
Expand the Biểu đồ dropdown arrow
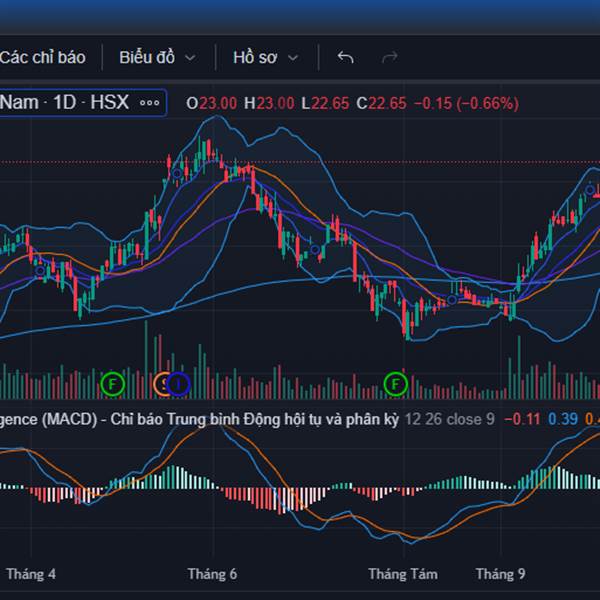[x=190, y=58]
